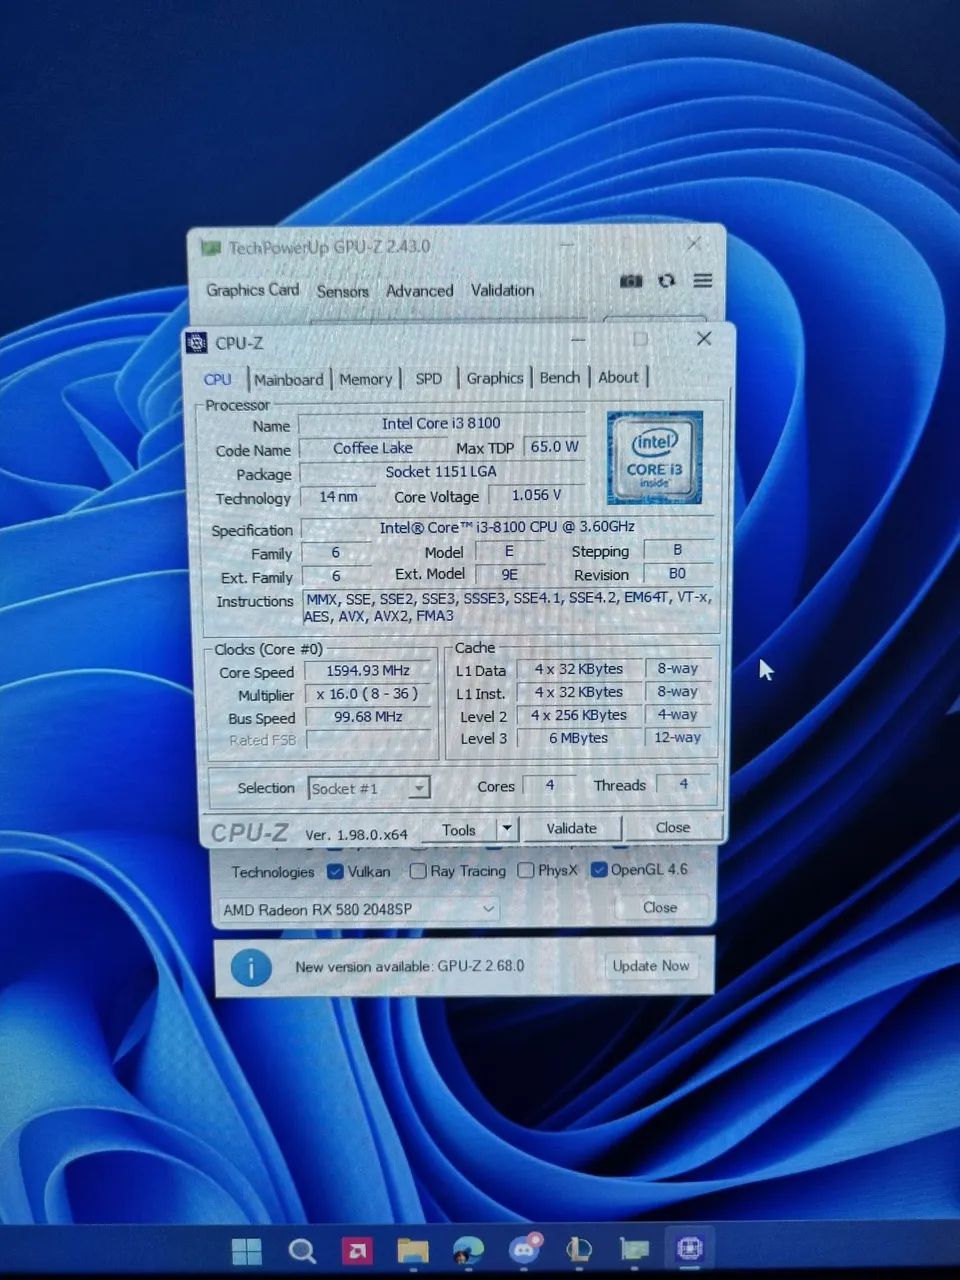The height and width of the screenshot is (1280, 960).
Task: Minimize the CPU-Z window
Action: (578, 340)
